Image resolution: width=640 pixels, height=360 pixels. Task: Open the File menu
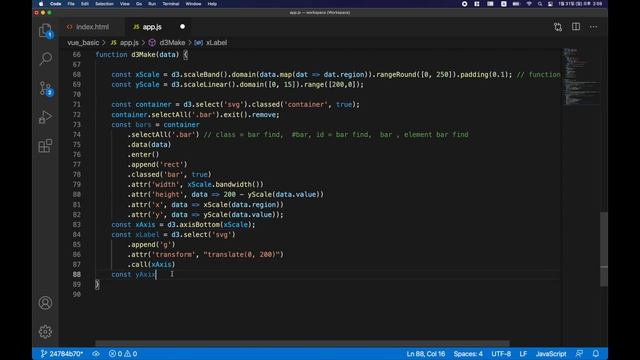coord(71,4)
